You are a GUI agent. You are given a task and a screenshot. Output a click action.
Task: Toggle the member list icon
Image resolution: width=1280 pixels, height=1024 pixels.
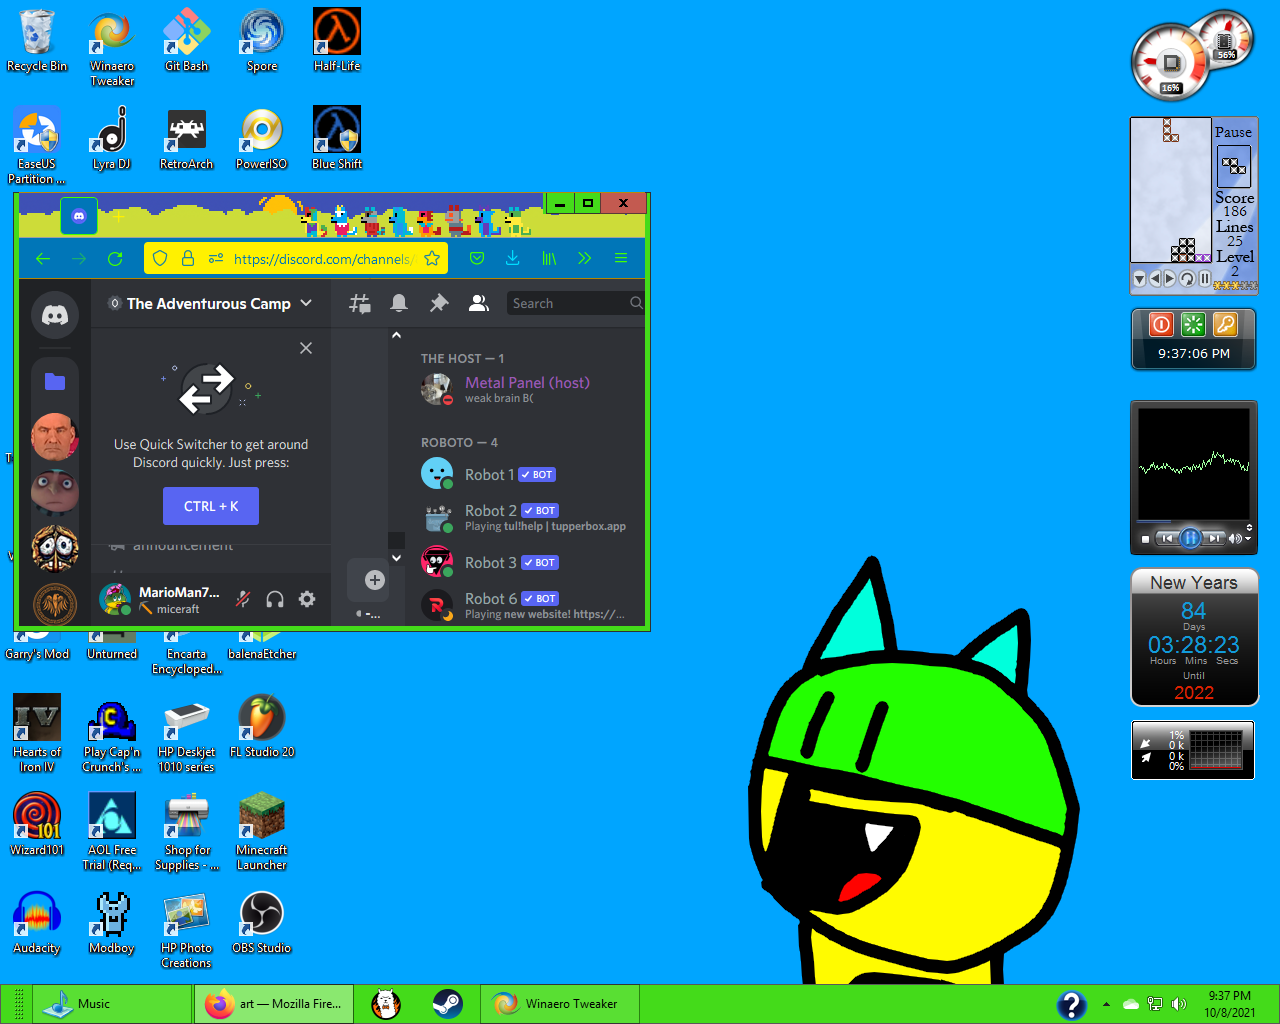[479, 303]
